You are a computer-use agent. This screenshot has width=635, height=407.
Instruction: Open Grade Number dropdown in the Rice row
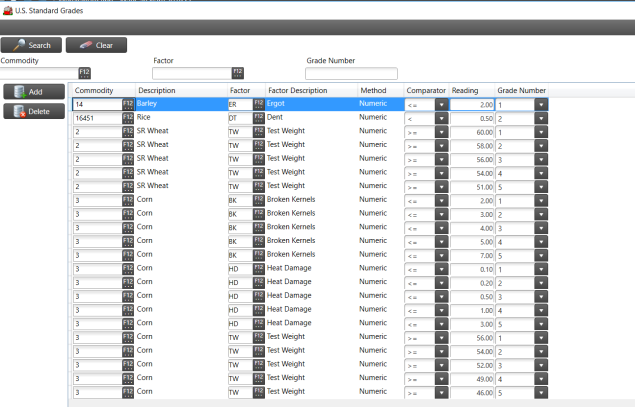tap(540, 118)
